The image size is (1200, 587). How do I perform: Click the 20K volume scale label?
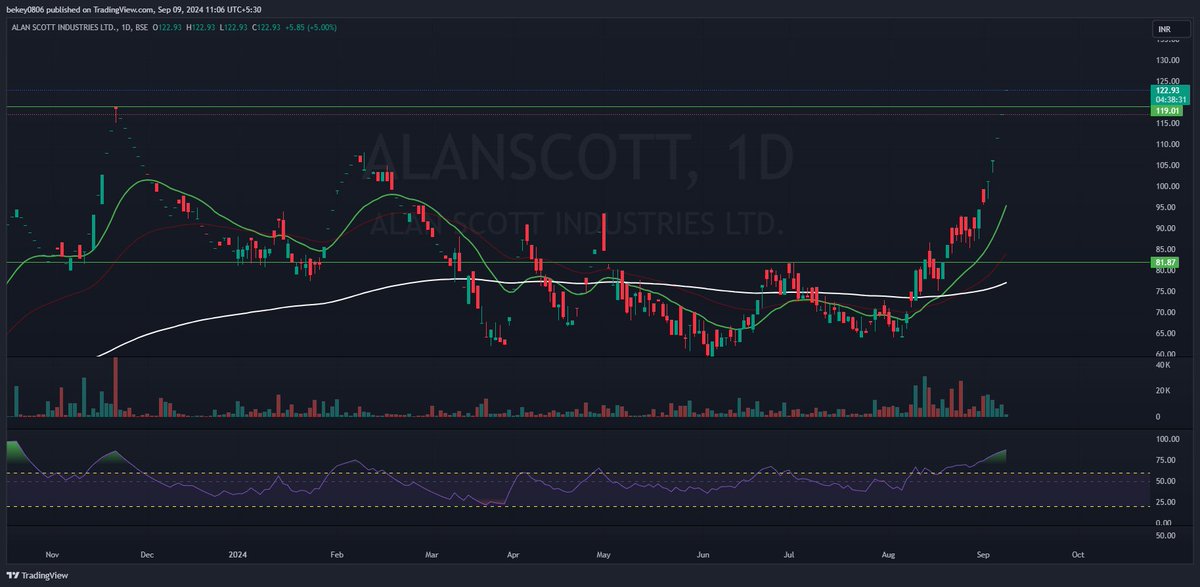click(x=1161, y=390)
